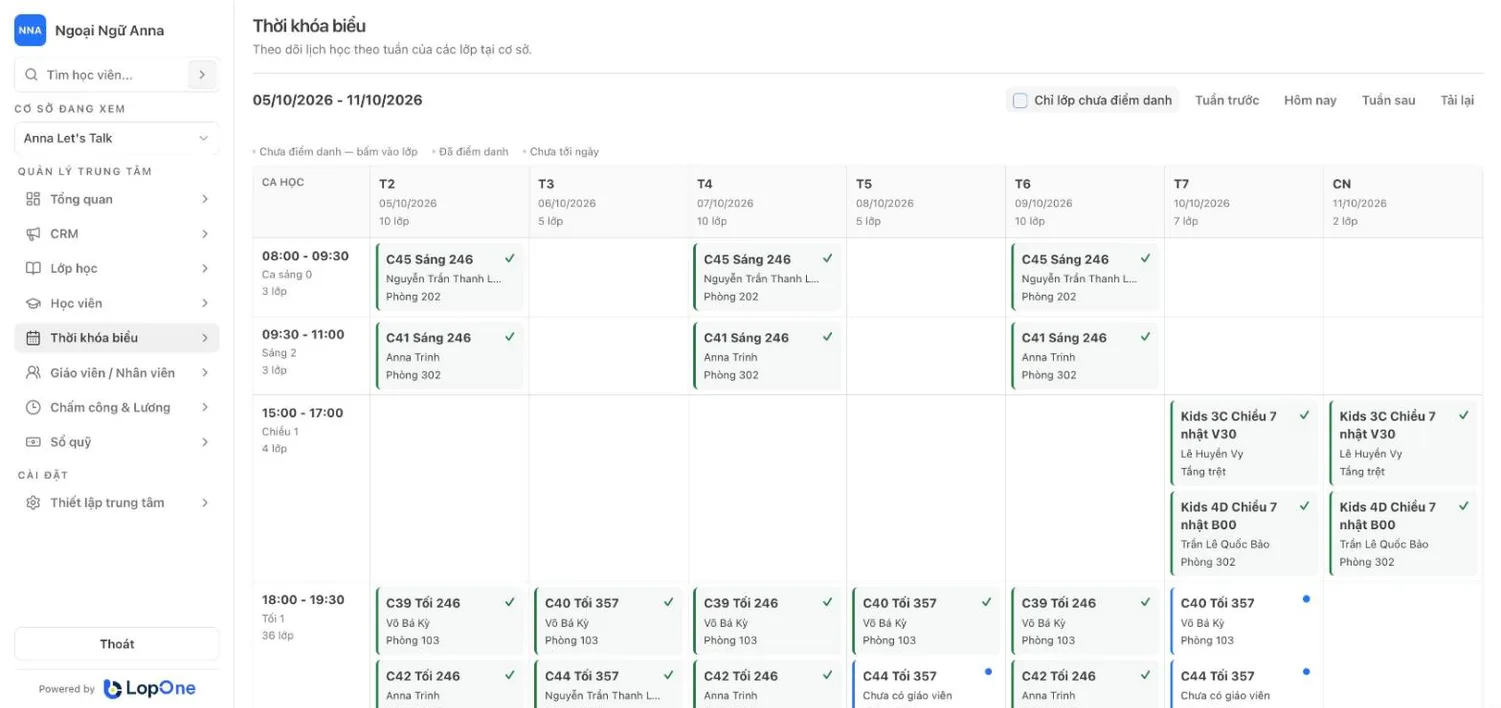
Task: Expand the Thời khóa biểu chevron
Action: pyautogui.click(x=205, y=338)
